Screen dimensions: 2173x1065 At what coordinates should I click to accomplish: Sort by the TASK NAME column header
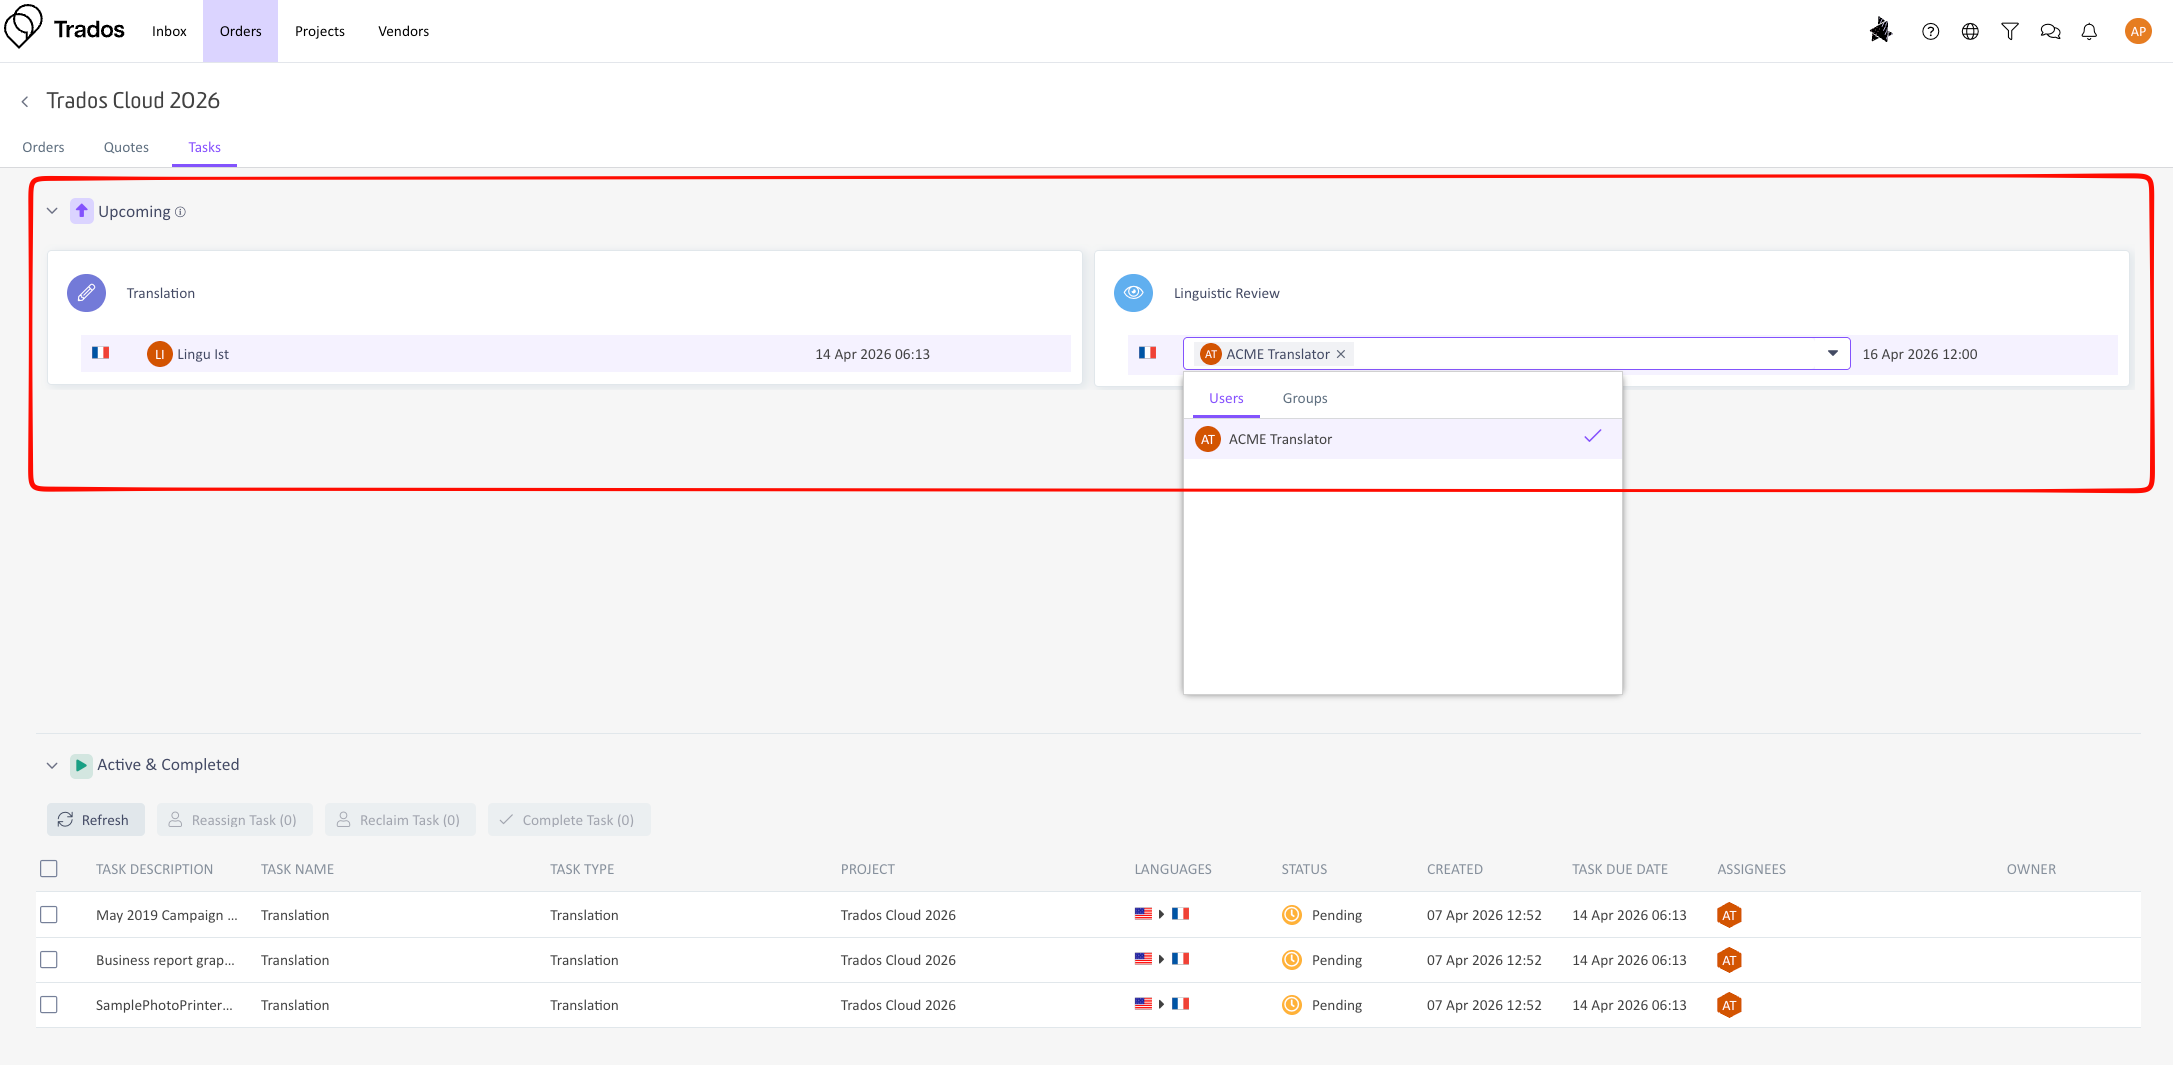click(297, 869)
